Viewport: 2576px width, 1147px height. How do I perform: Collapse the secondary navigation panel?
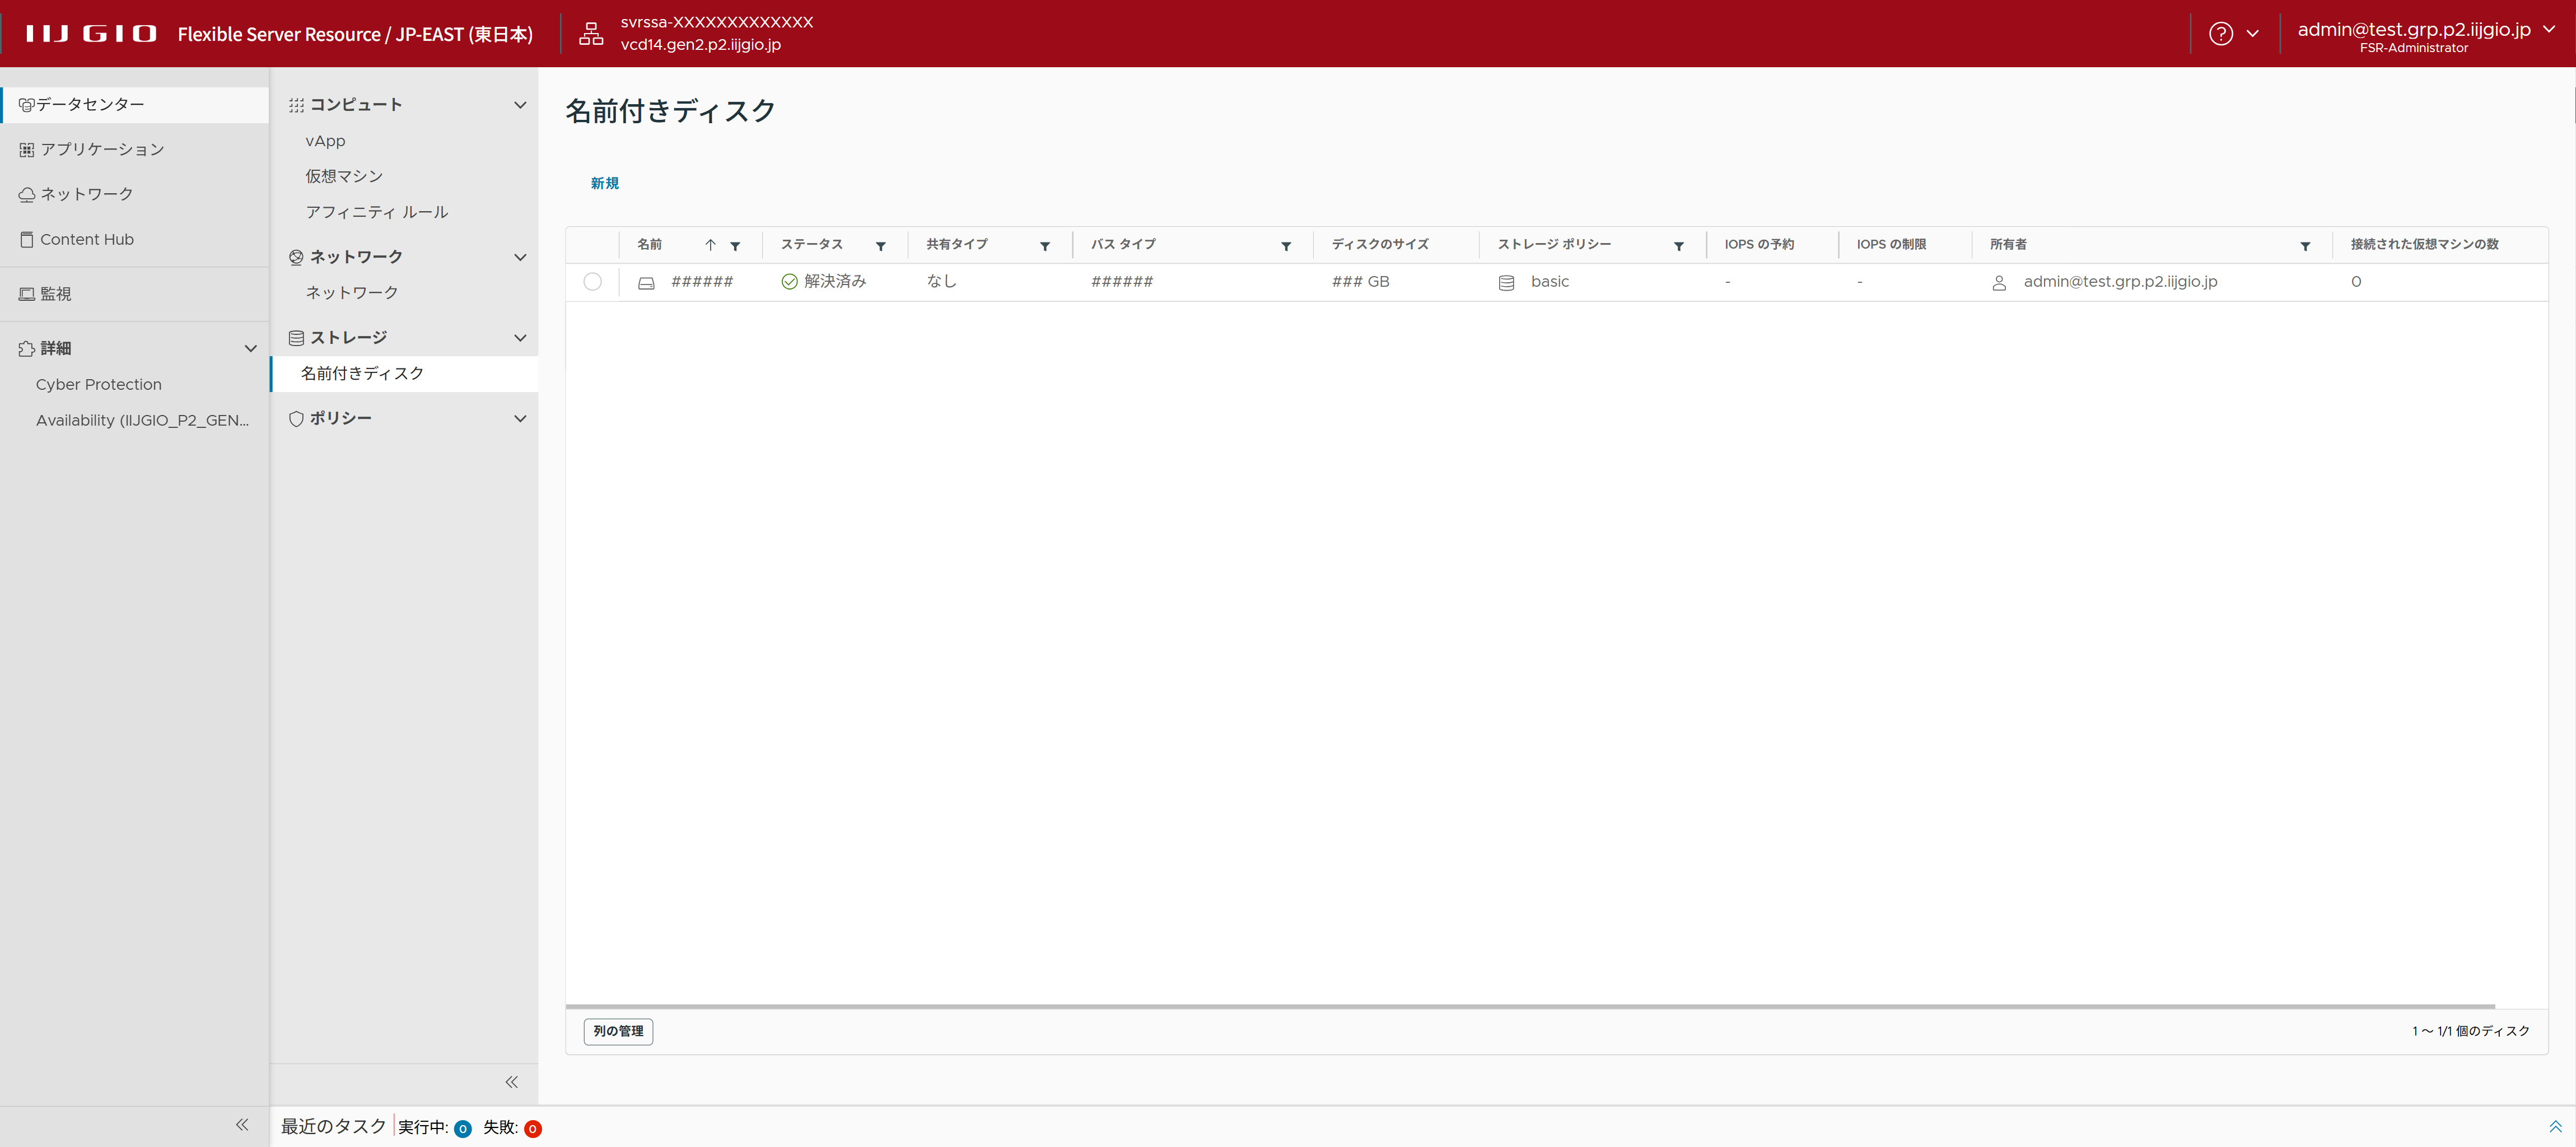(511, 1082)
